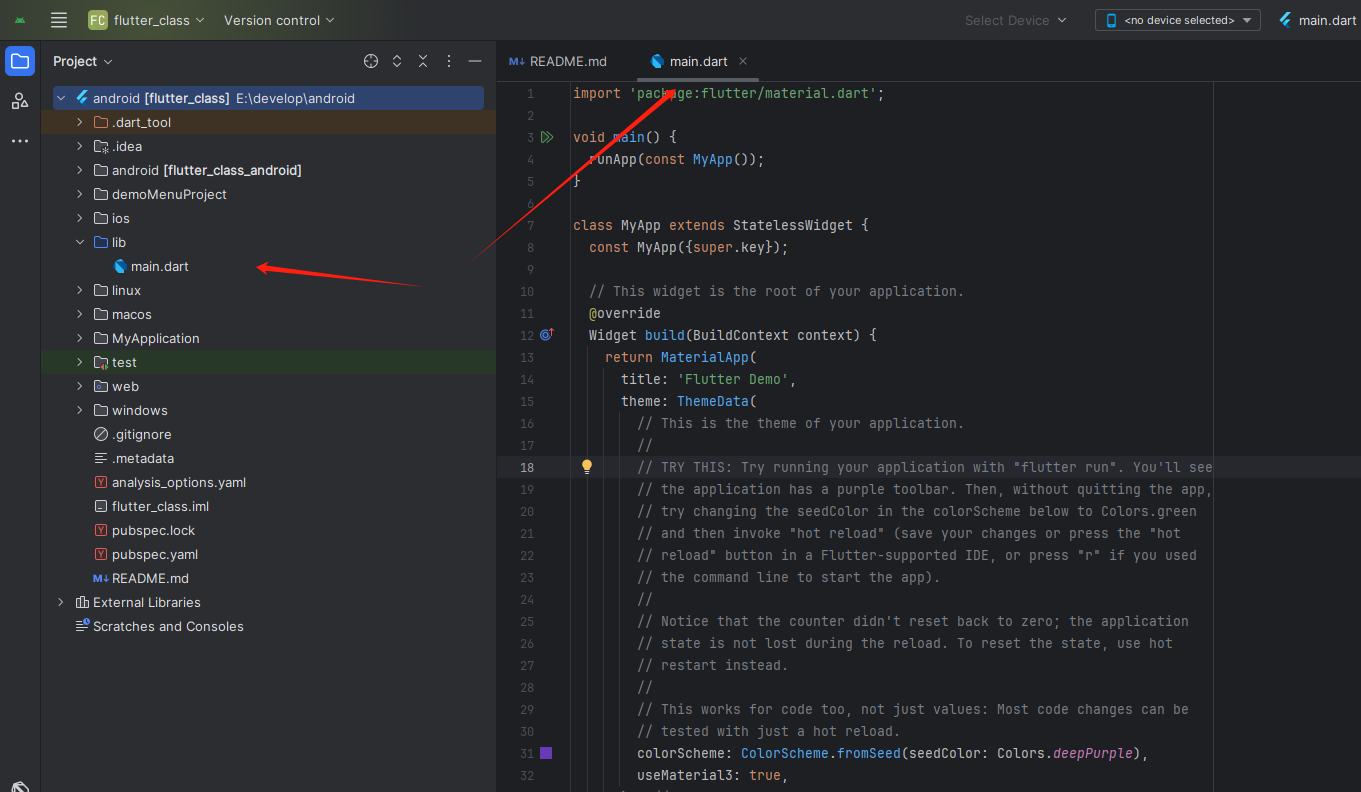The width and height of the screenshot is (1361, 792).
Task: Open the no device selected combo box
Action: pos(1178,20)
